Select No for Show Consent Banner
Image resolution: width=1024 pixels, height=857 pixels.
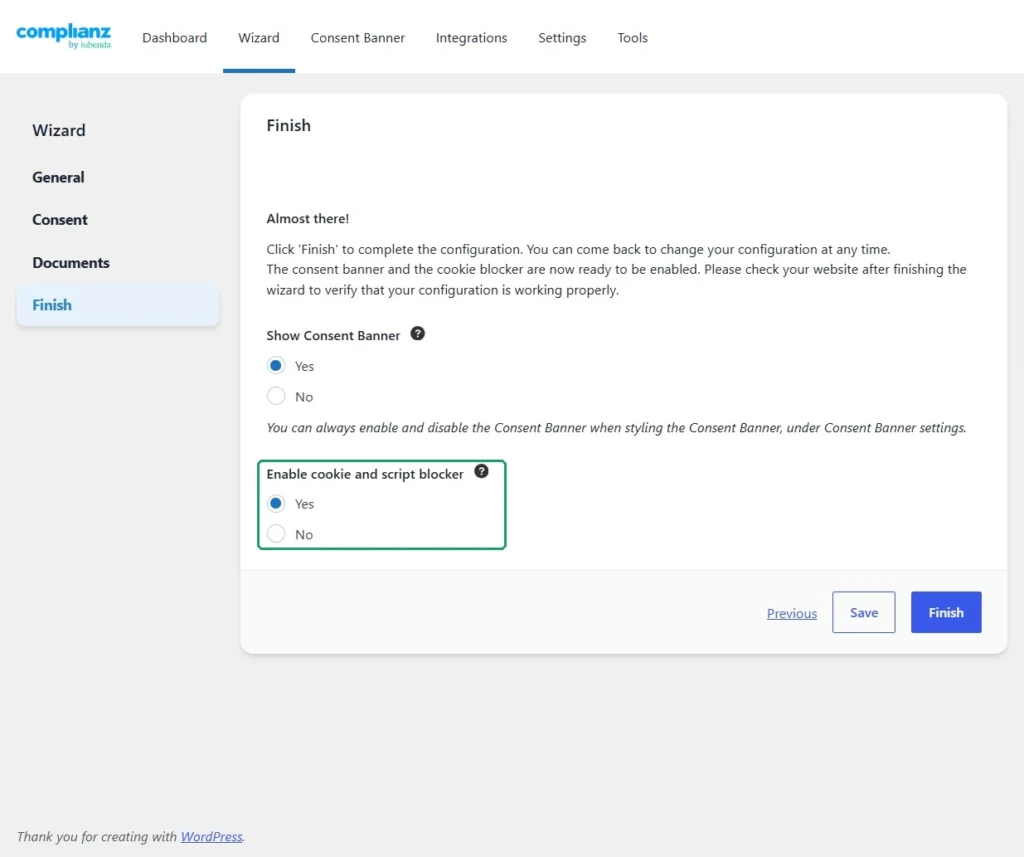[276, 396]
